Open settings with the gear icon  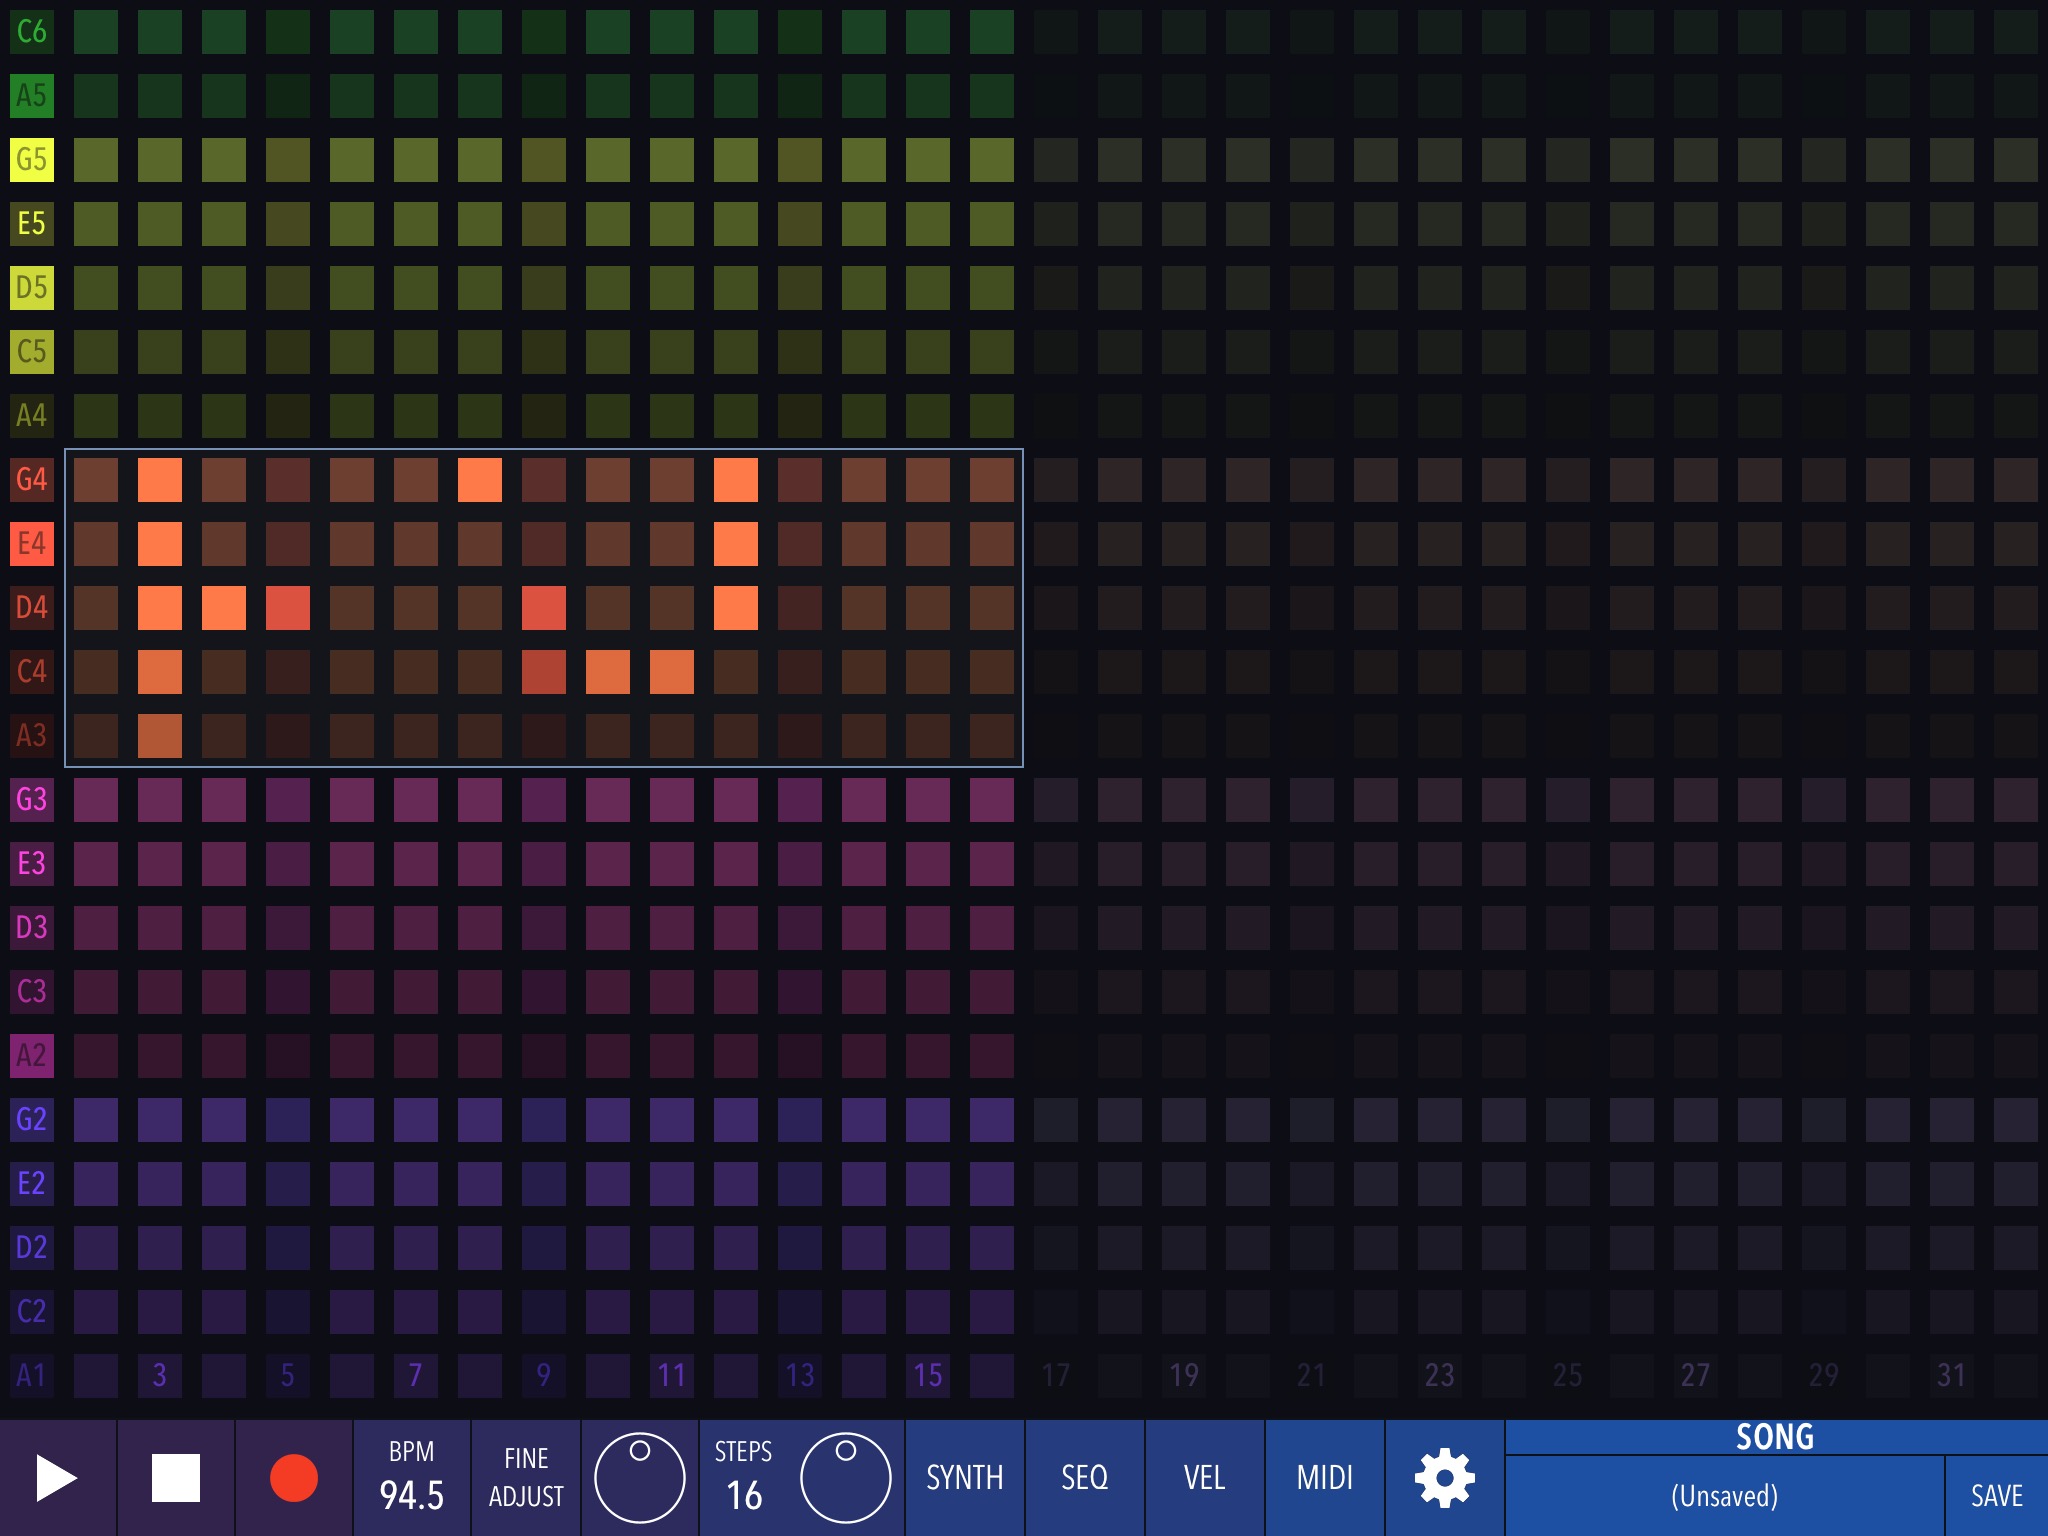(x=1445, y=1478)
